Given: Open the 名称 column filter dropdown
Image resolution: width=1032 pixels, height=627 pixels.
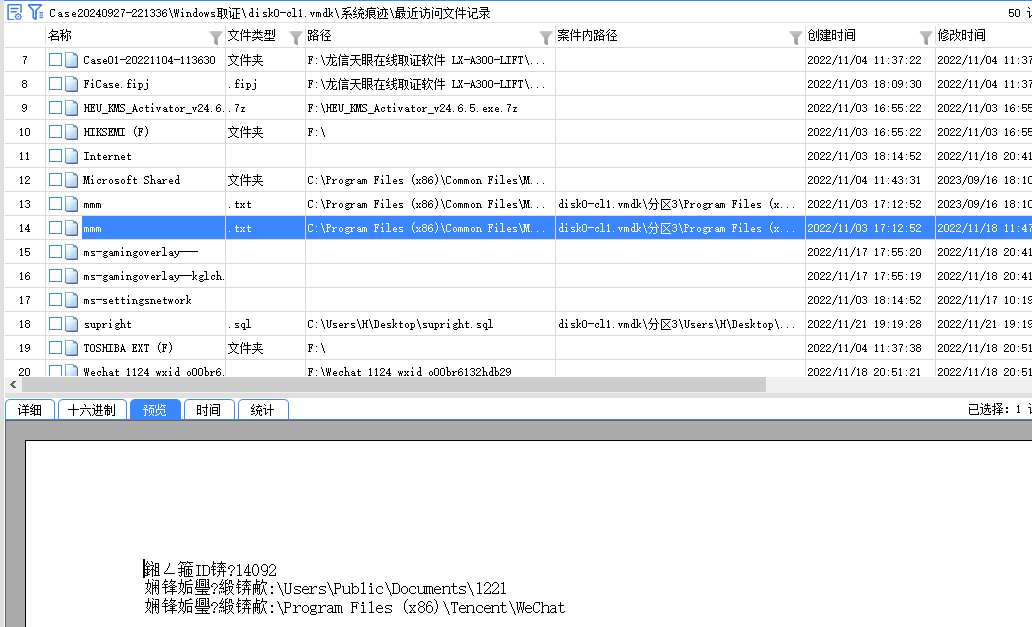Looking at the screenshot, I should coord(216,37).
